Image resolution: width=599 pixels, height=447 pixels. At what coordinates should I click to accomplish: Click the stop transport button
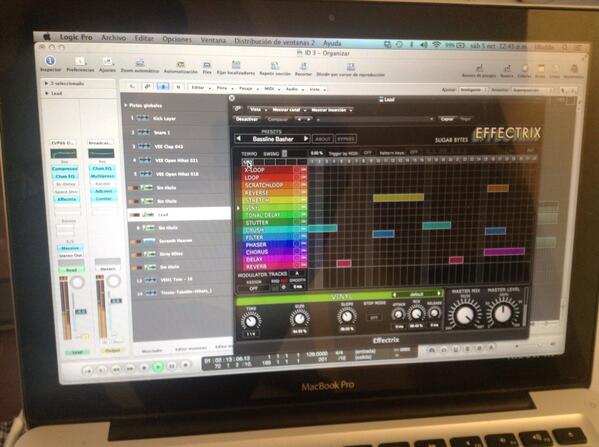[144, 368]
